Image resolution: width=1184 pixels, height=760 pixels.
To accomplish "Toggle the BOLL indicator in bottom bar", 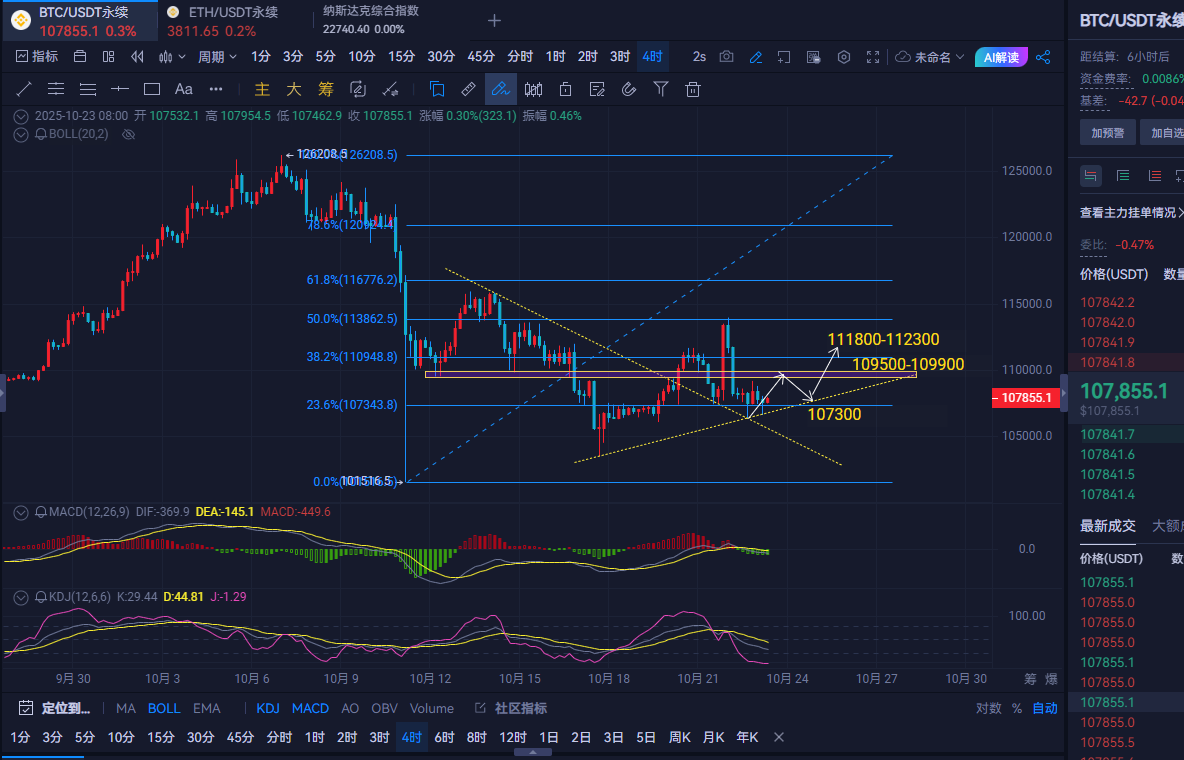I will click(164, 708).
